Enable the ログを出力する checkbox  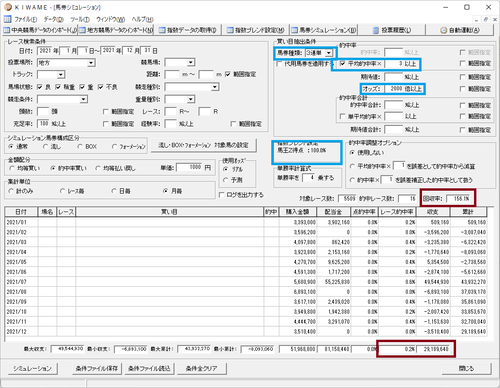coord(221,195)
